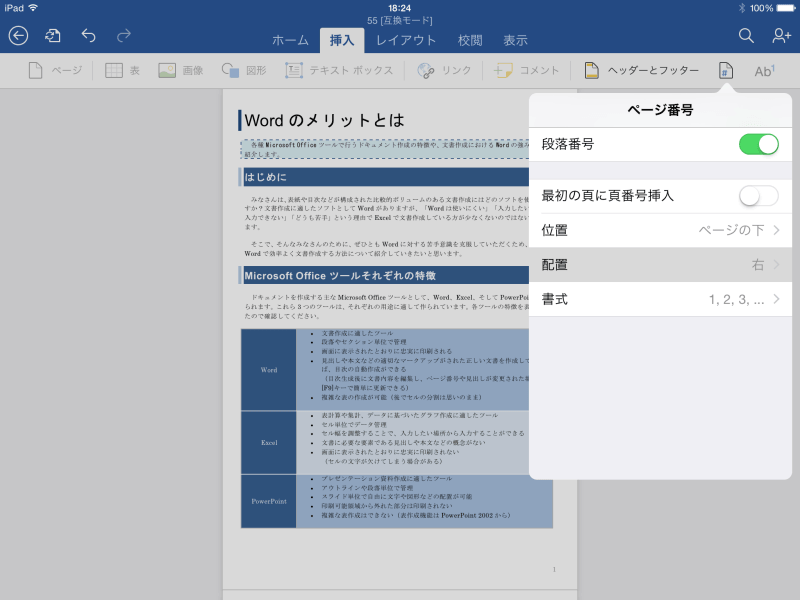
Task: Tap the 右 alignment value
Action: [758, 265]
